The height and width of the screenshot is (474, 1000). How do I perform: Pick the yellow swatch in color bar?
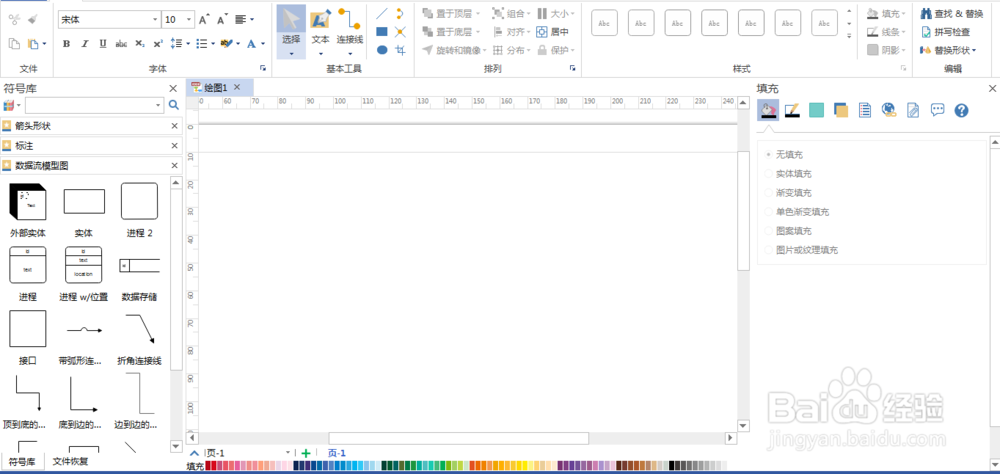524,466
